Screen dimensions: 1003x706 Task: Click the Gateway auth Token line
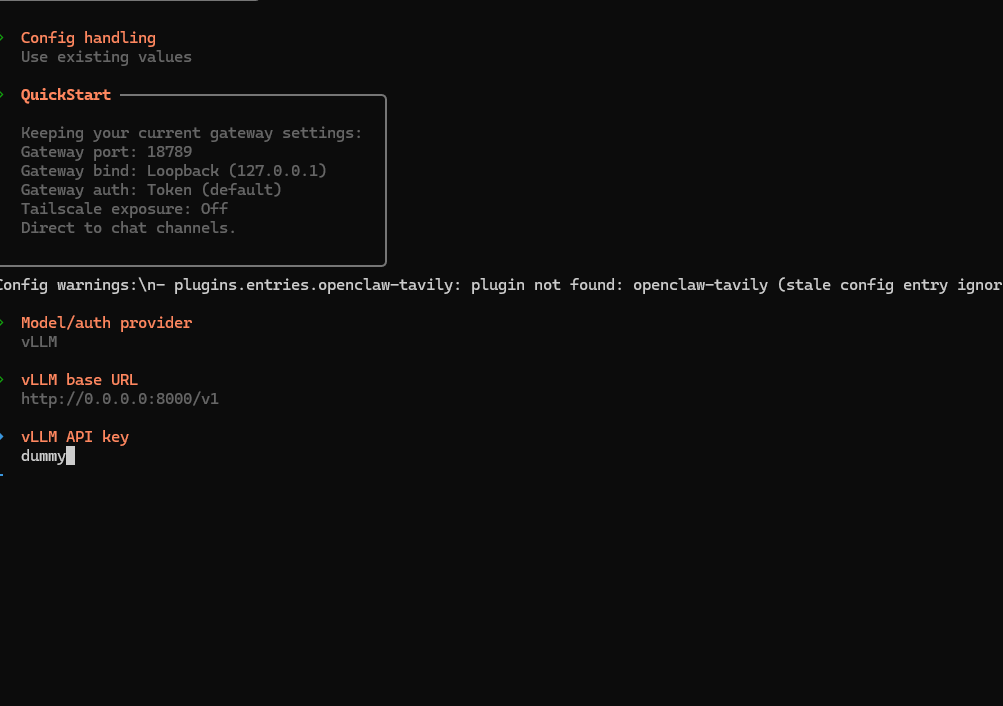(151, 190)
